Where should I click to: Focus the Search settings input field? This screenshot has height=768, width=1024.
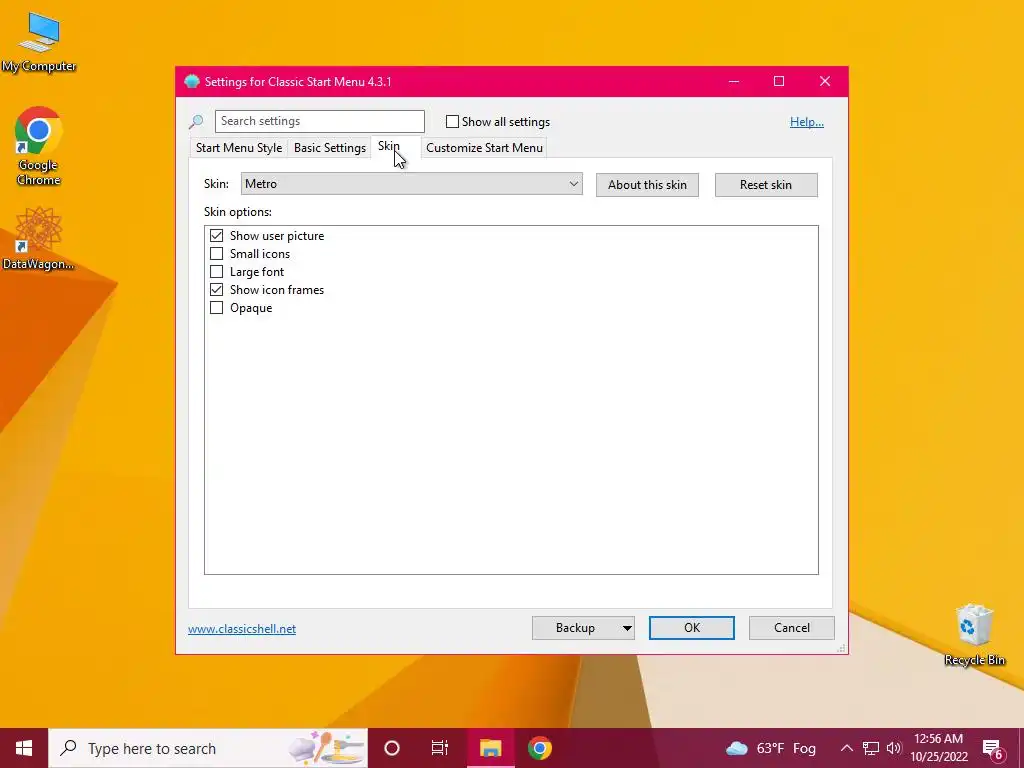click(x=319, y=121)
